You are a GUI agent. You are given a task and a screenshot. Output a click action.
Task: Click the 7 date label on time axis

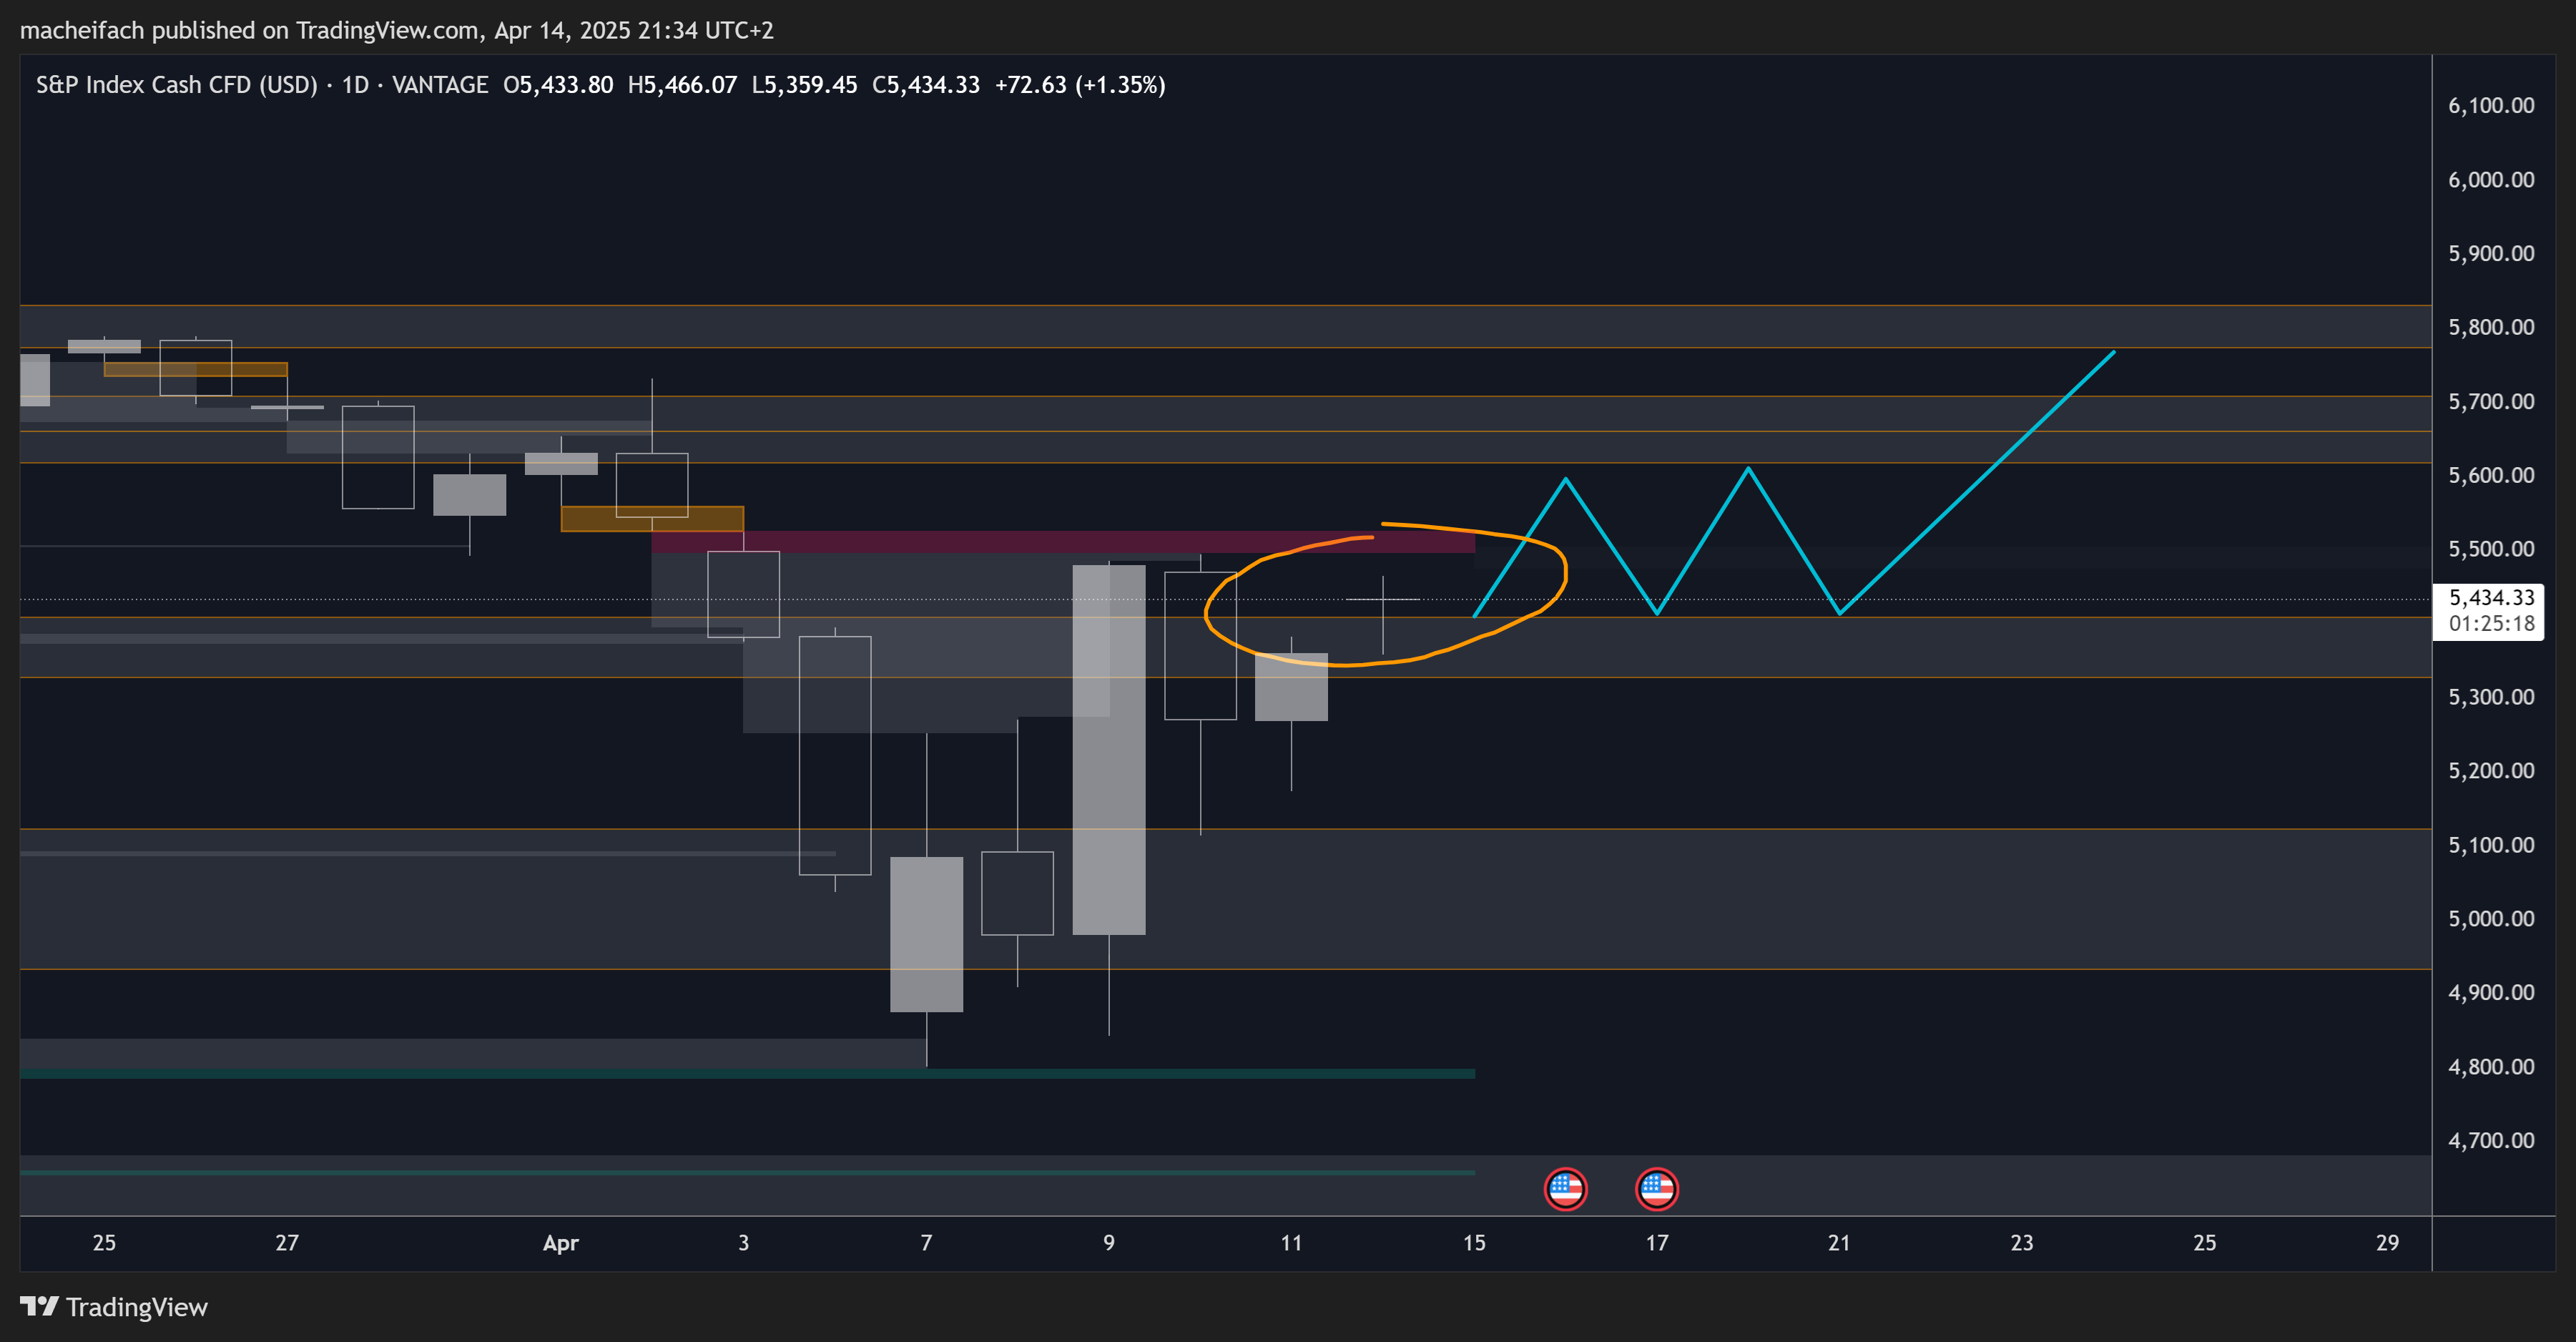pyautogui.click(x=926, y=1243)
